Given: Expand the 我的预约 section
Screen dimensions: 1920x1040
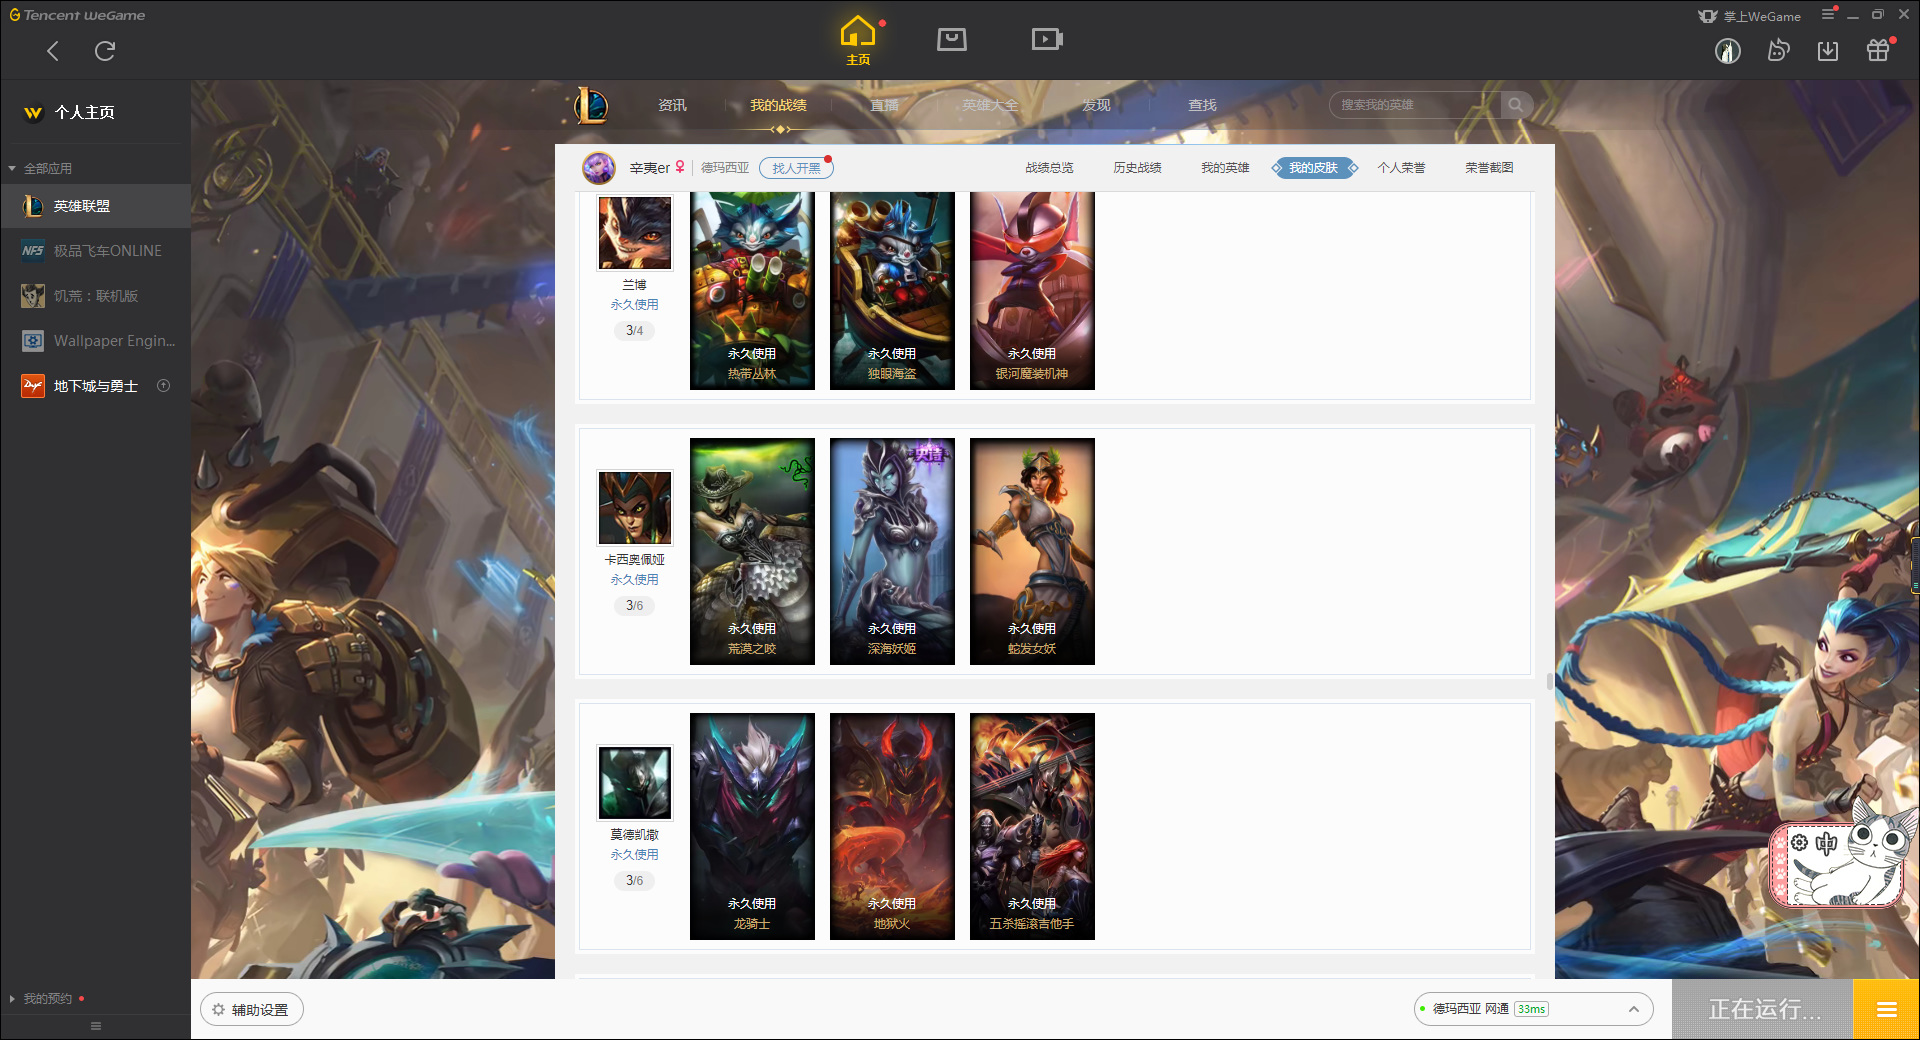Looking at the screenshot, I should (x=12, y=999).
